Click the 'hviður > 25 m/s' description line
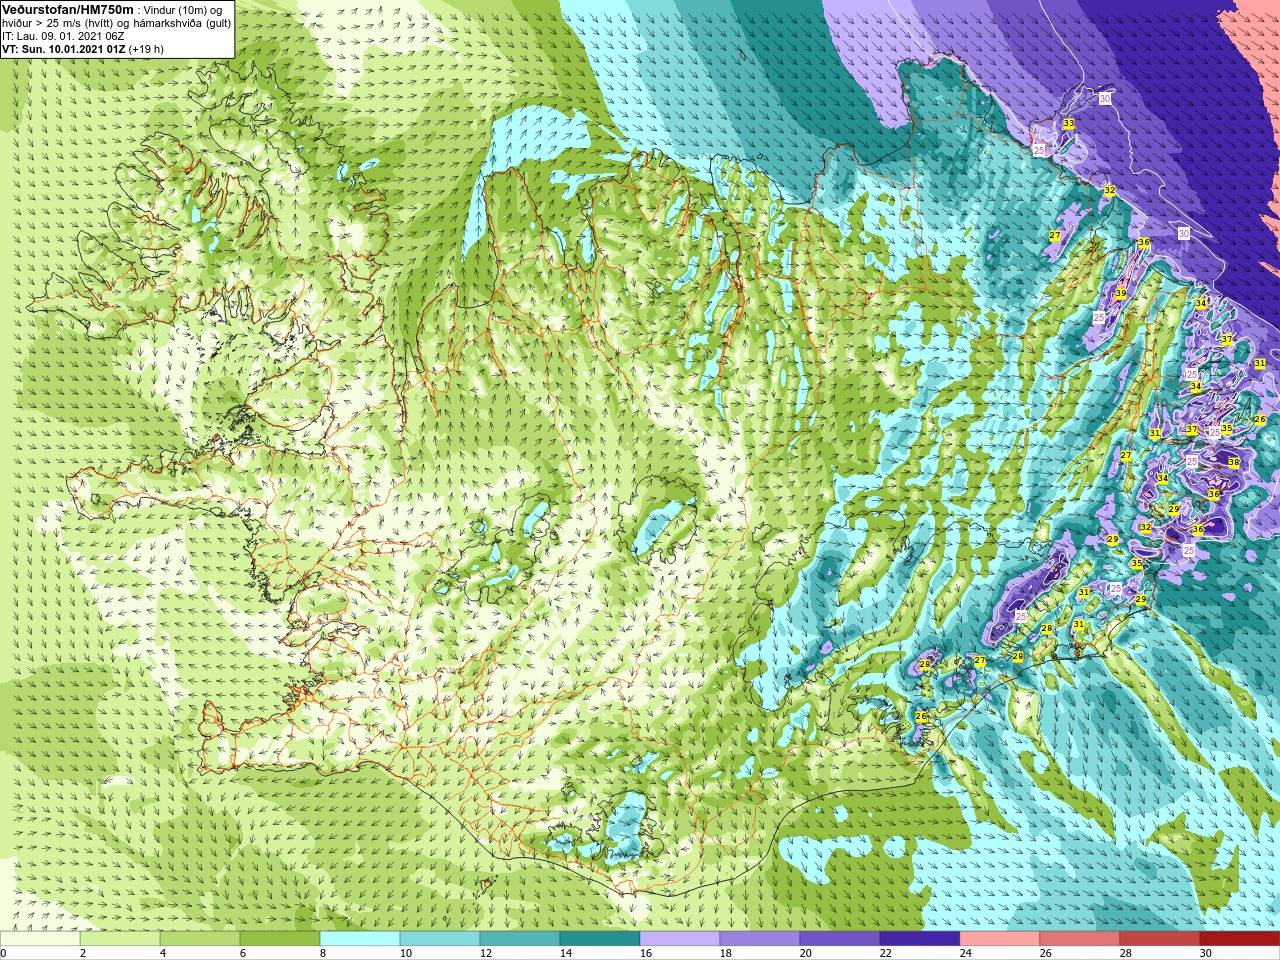 116,22
